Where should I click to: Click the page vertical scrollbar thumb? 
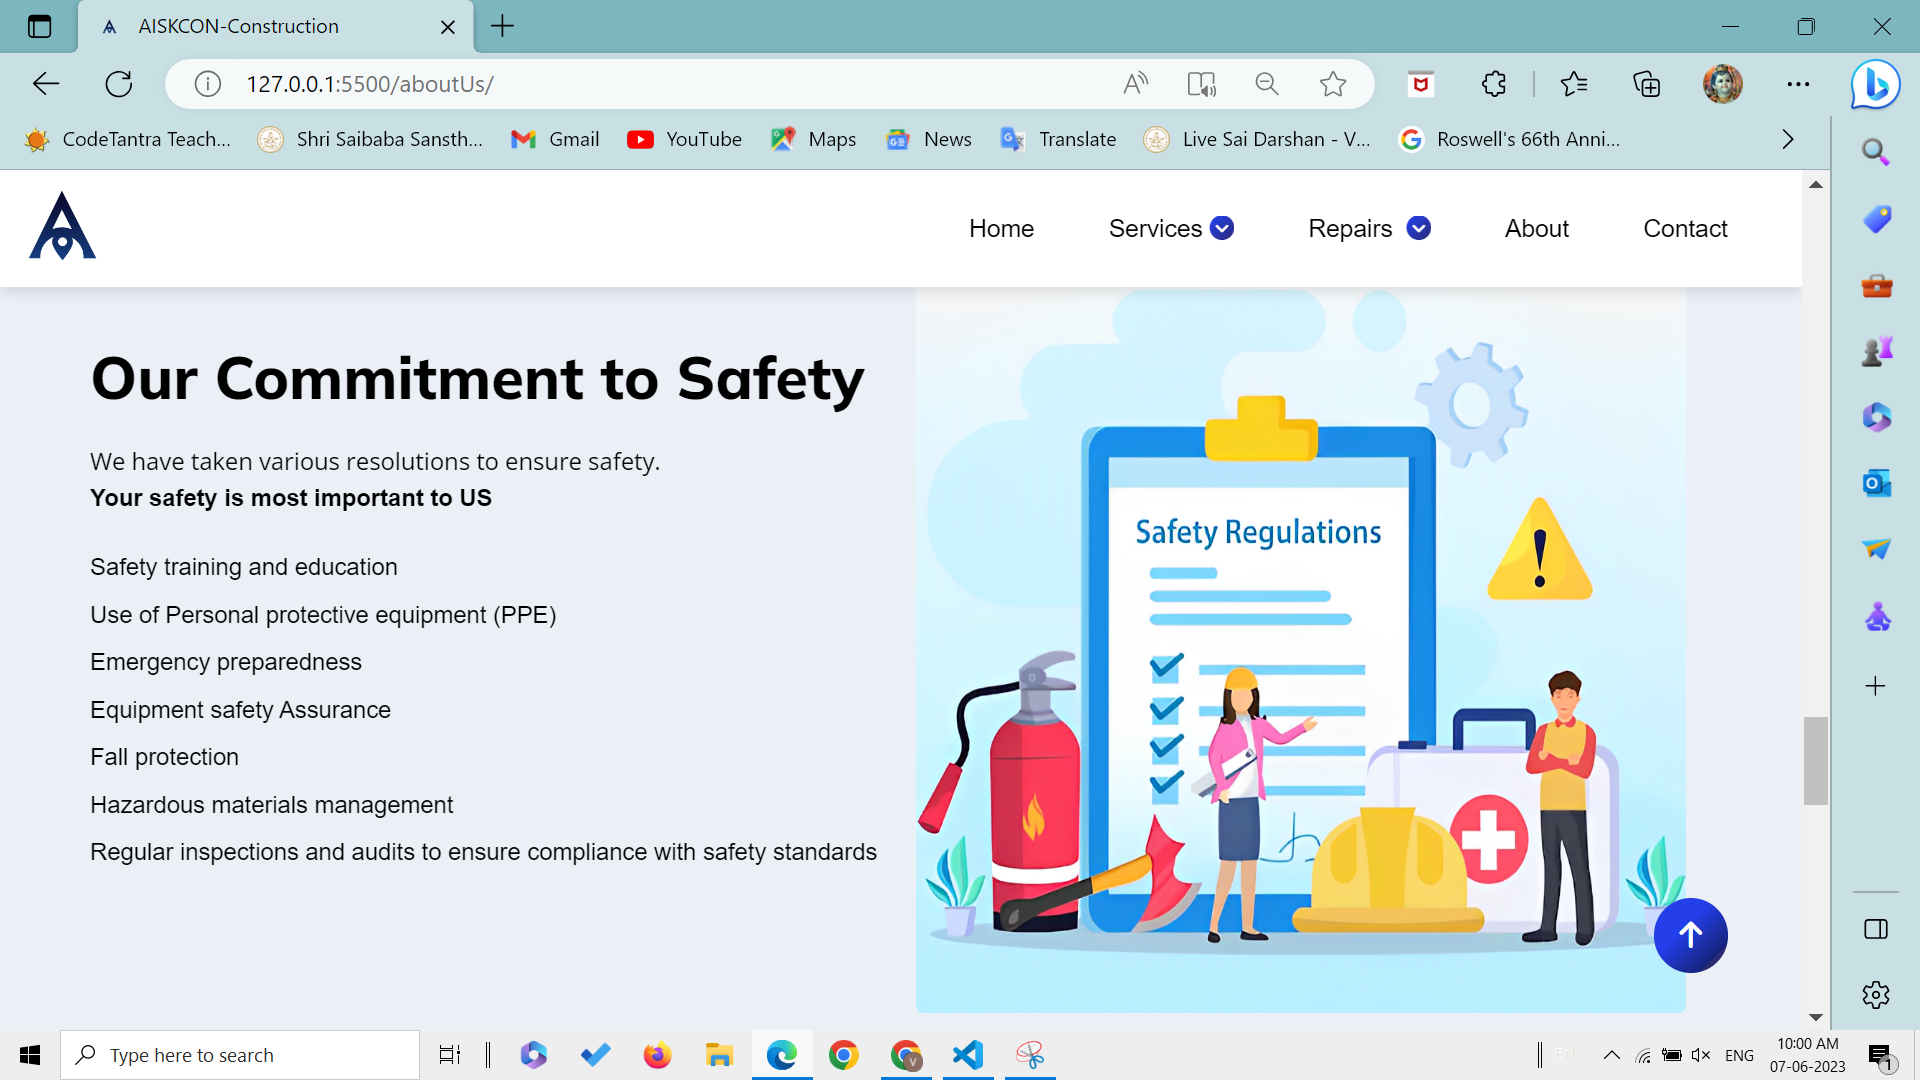[1815, 760]
